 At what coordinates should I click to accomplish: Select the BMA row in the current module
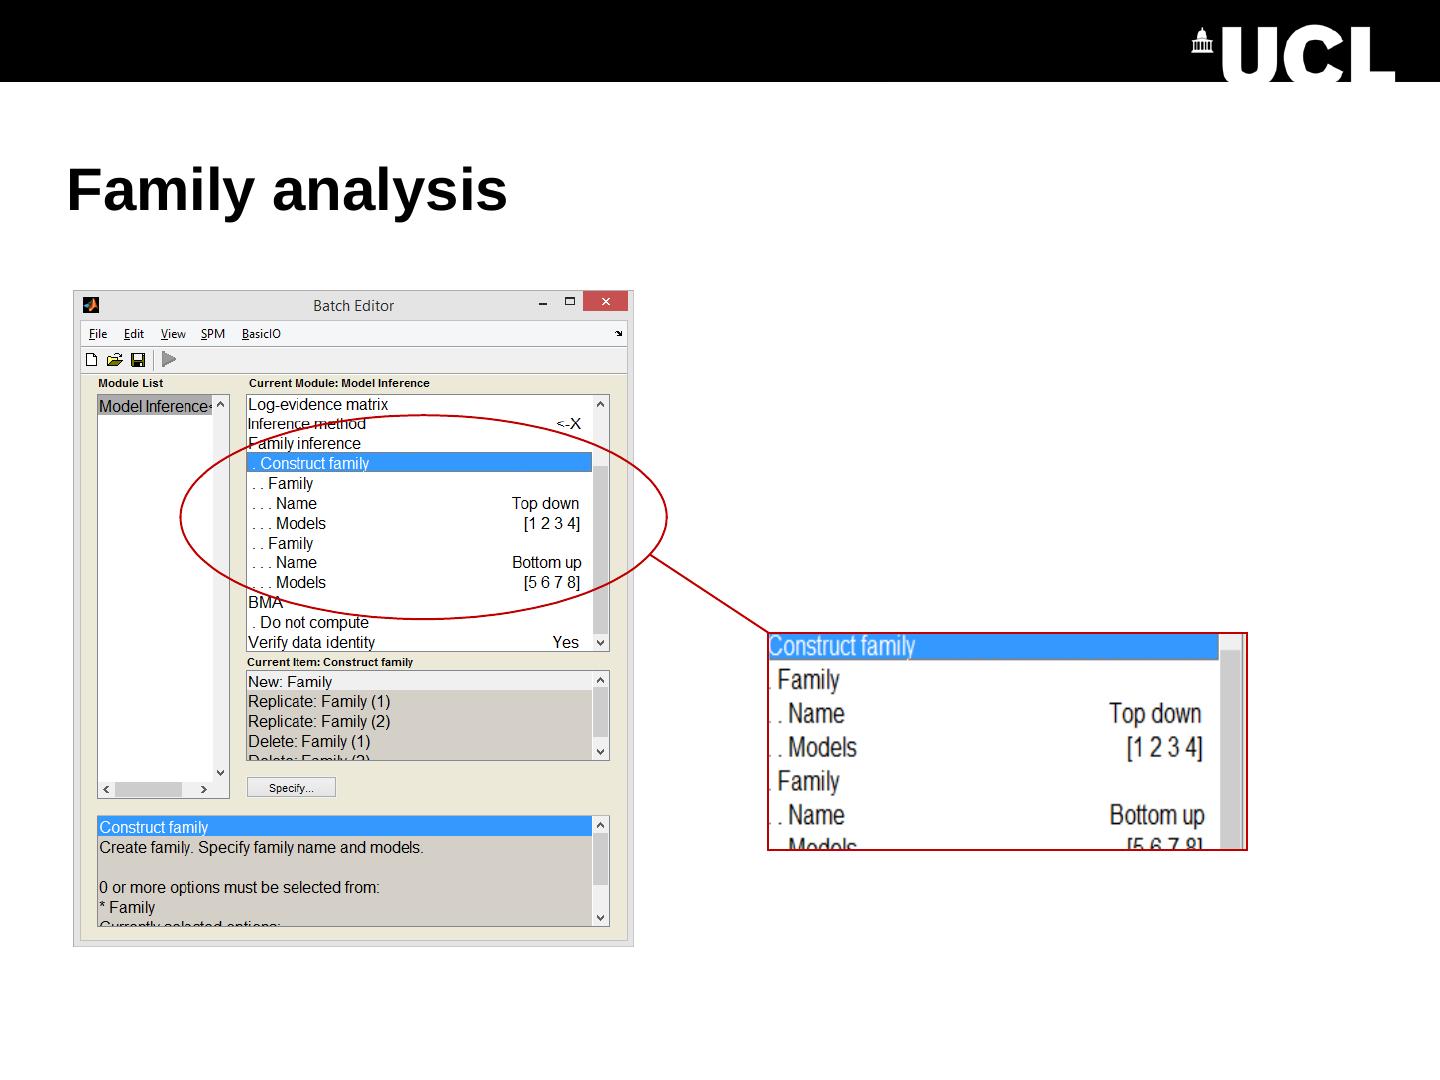pyautogui.click(x=420, y=603)
